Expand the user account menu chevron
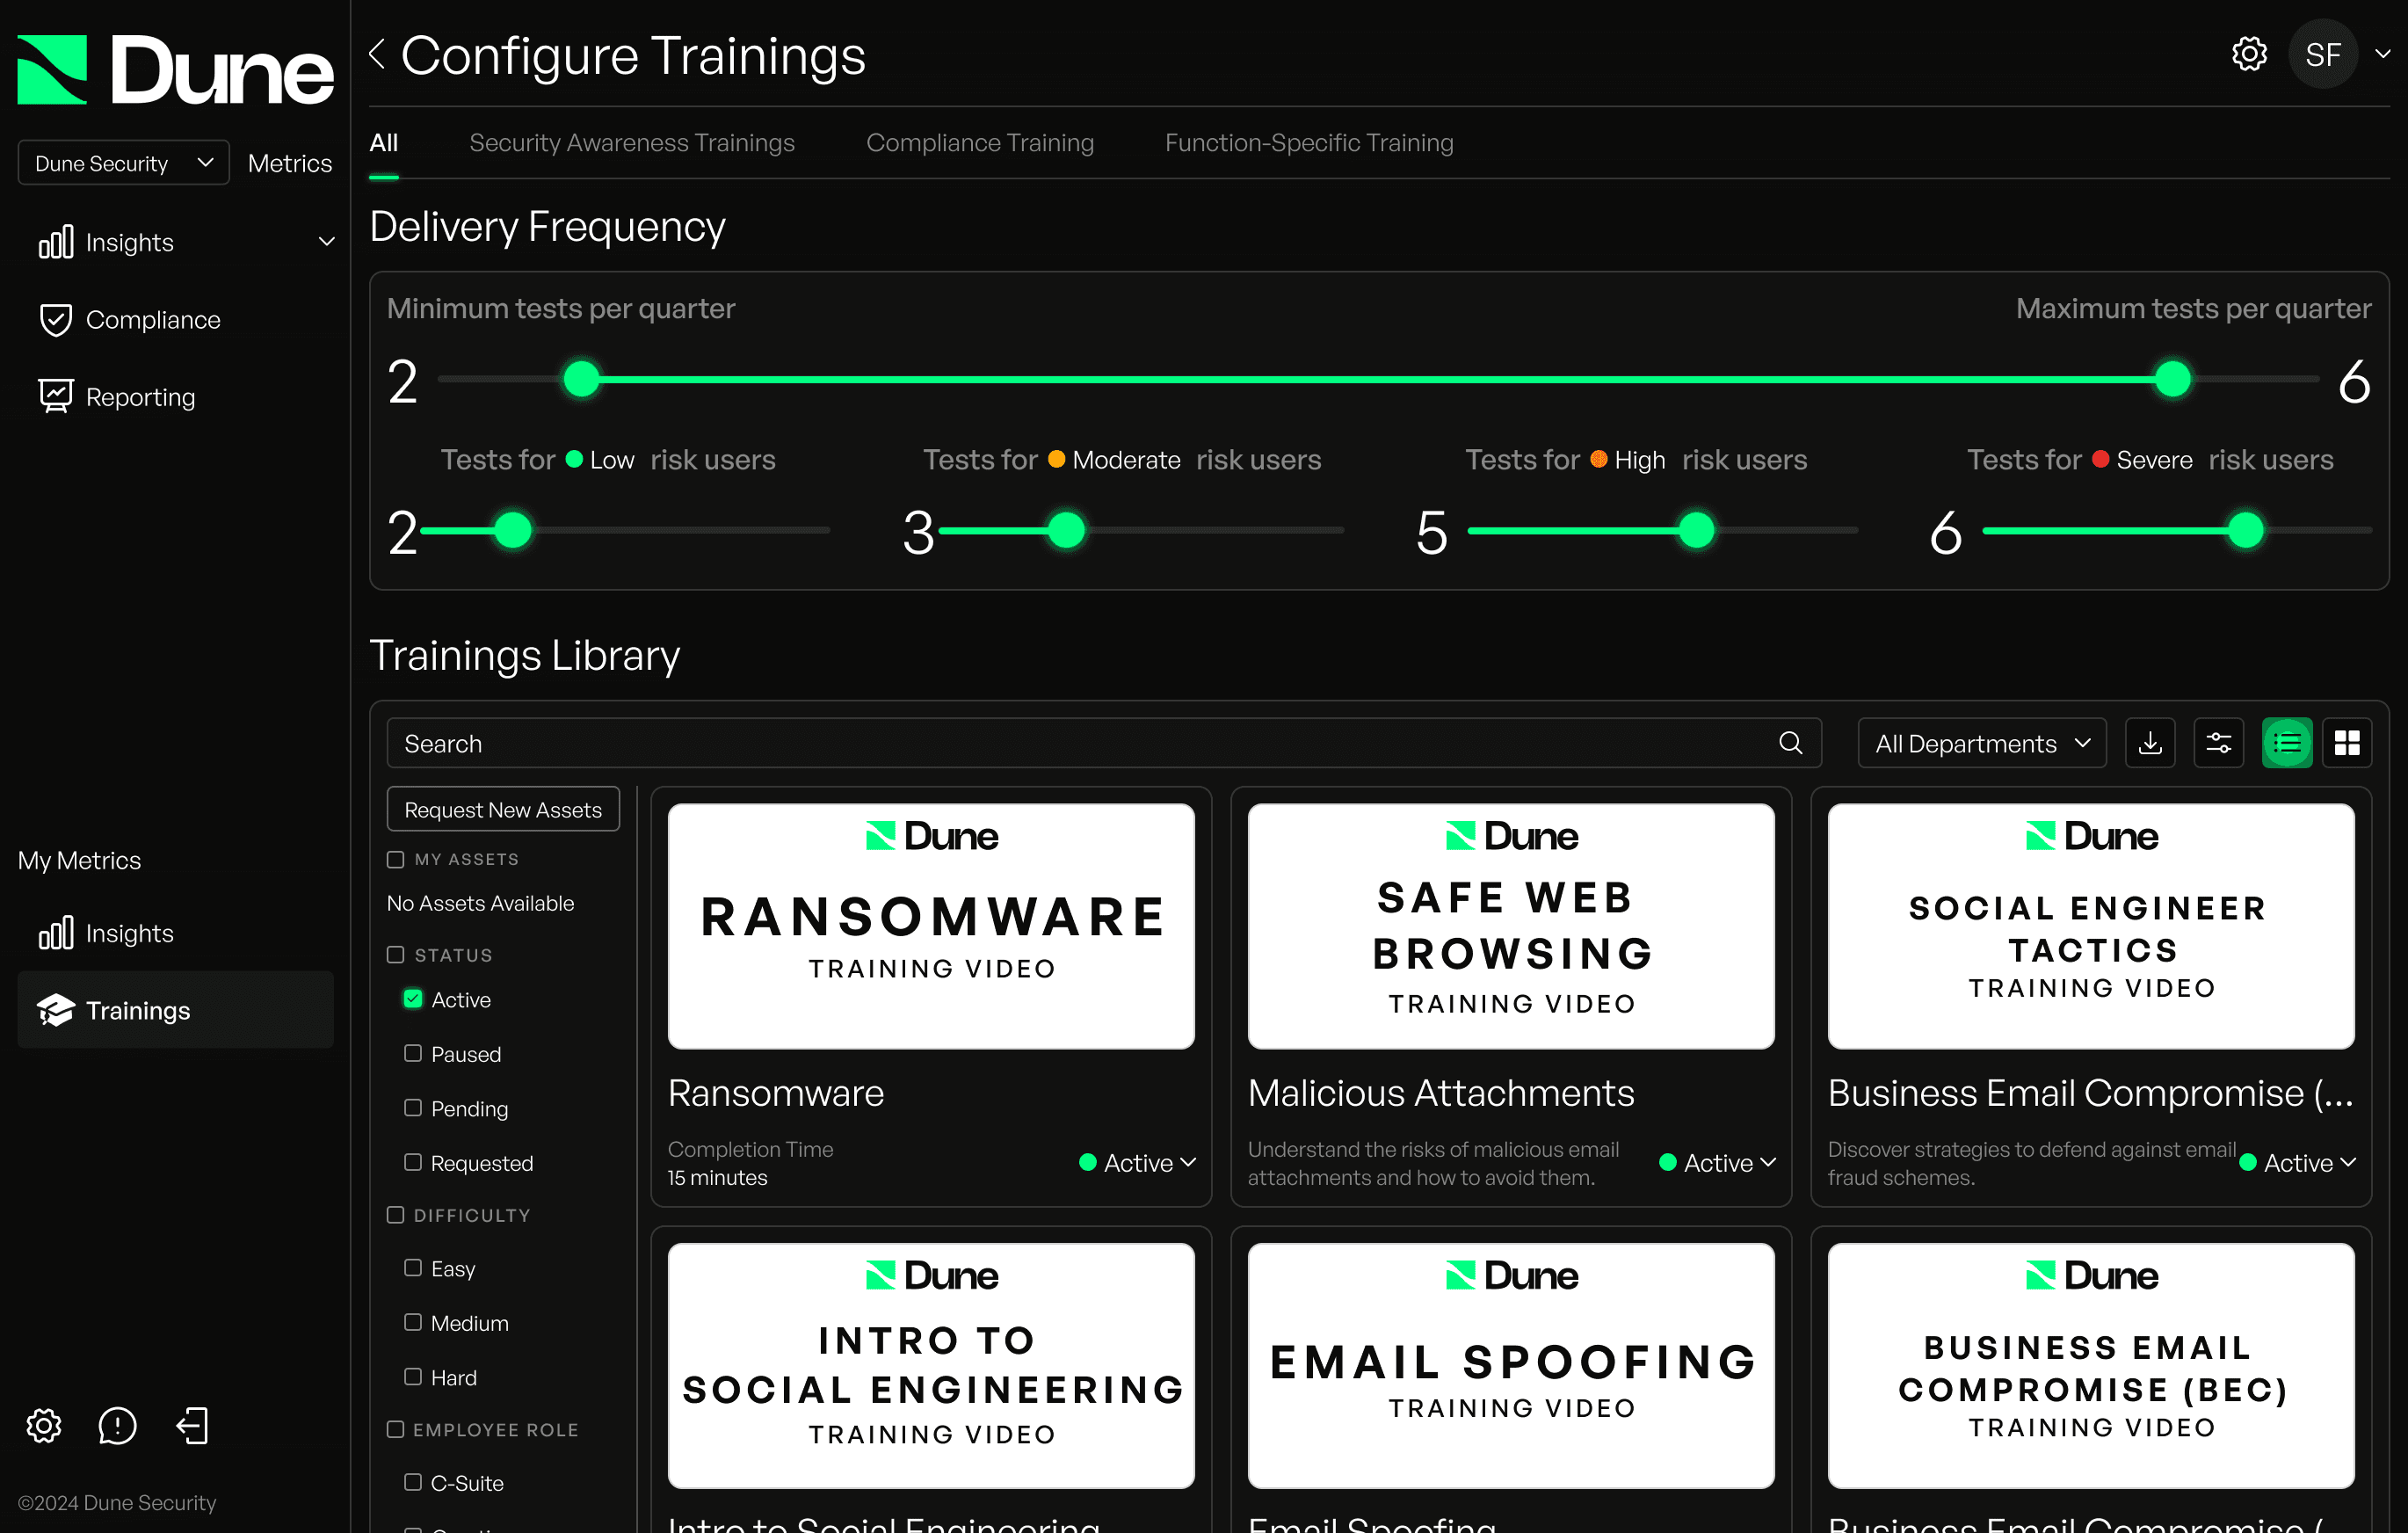Screen dimensions: 2408x1533 [2383, 54]
